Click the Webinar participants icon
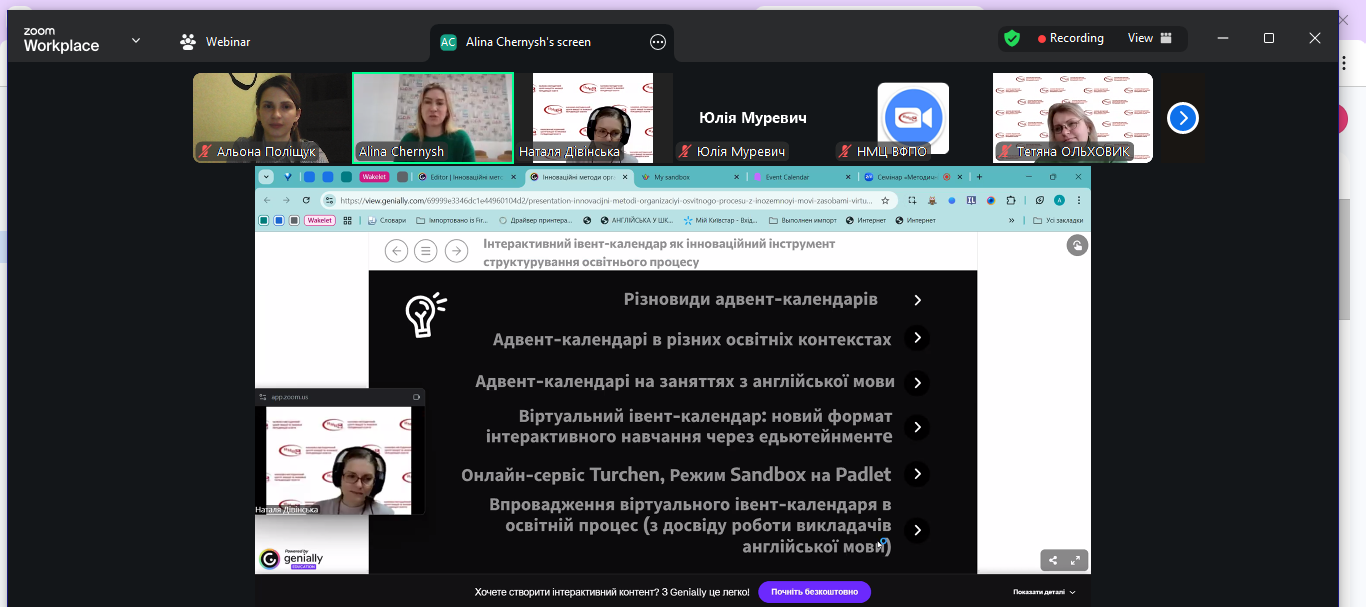Screen dimensions: 1366x607 click(x=188, y=42)
